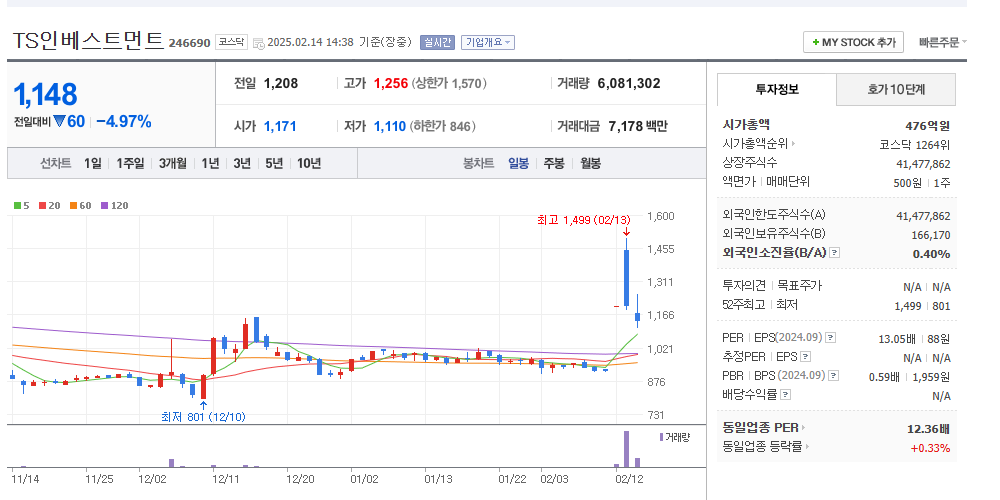
Task: Expand the 기업개요 dropdown
Action: 488,42
